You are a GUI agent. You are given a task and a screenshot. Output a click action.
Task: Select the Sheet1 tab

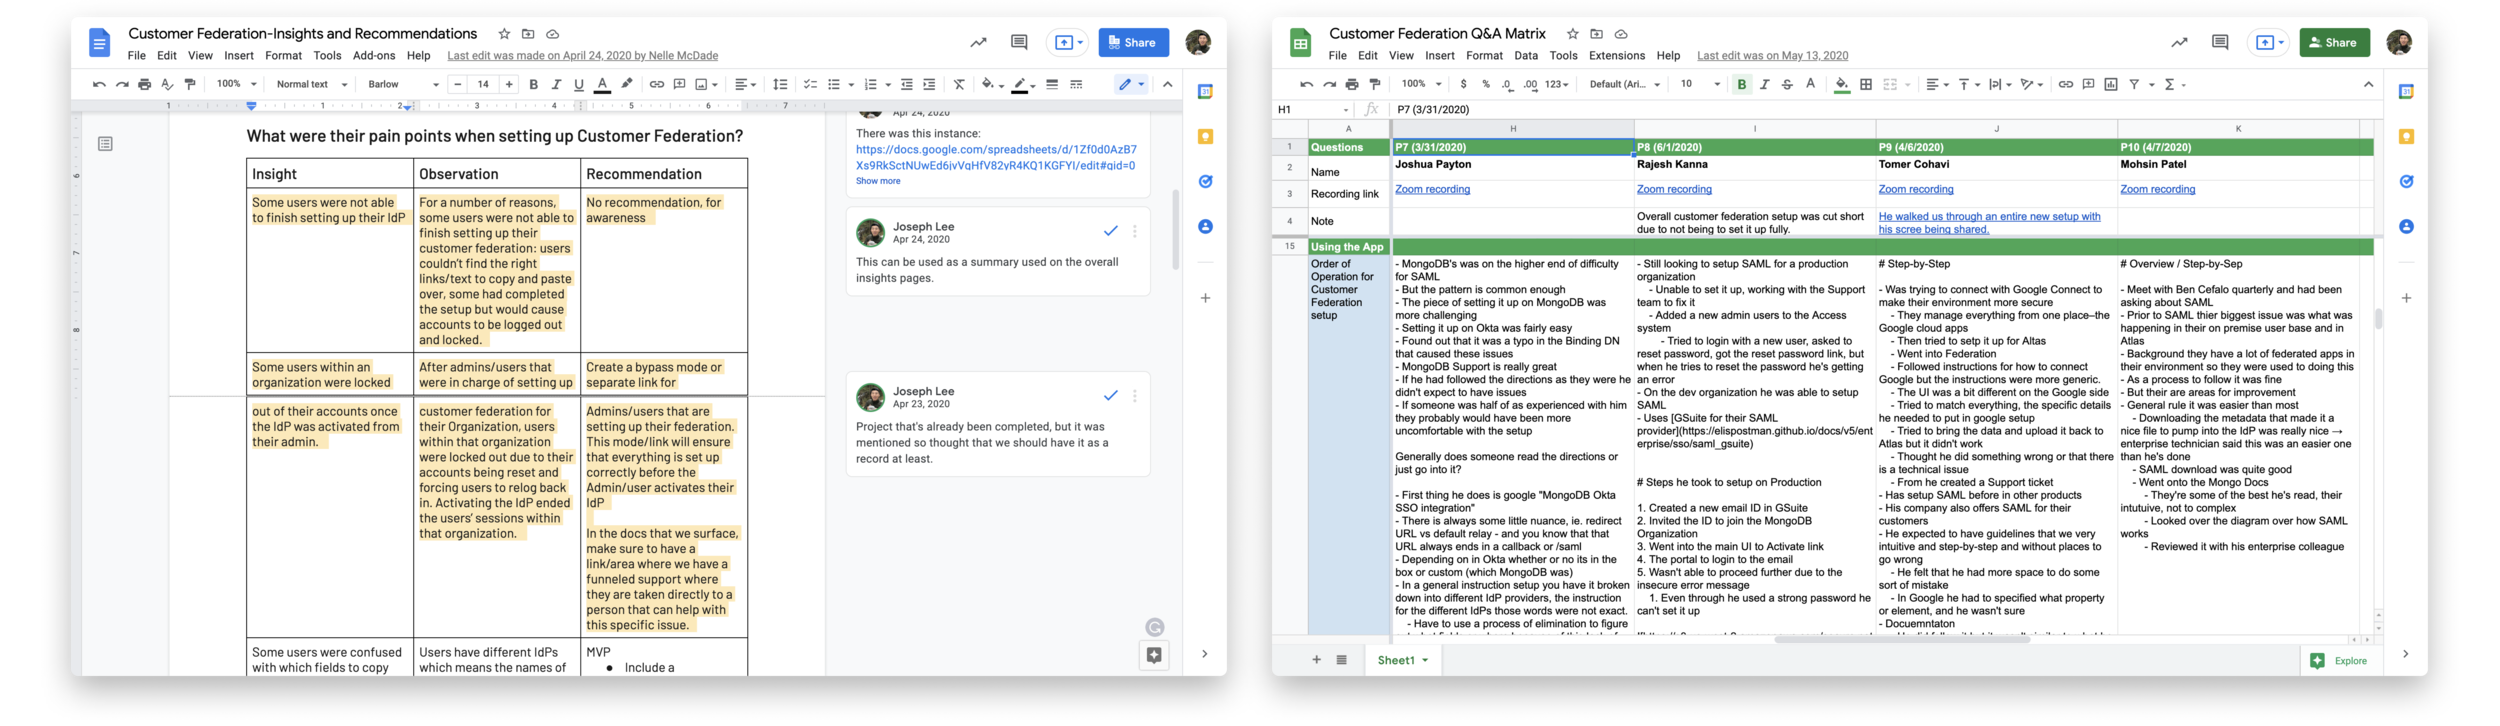click(x=1401, y=660)
